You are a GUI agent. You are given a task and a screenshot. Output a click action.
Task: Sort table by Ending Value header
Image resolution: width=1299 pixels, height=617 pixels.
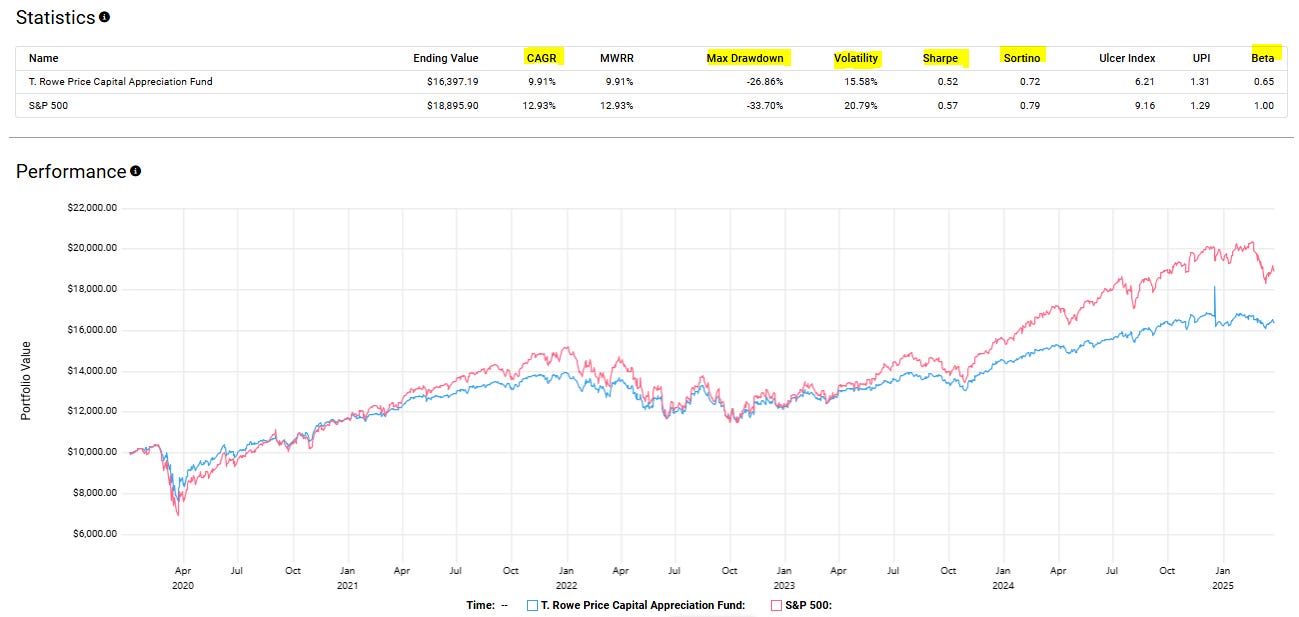click(x=446, y=58)
